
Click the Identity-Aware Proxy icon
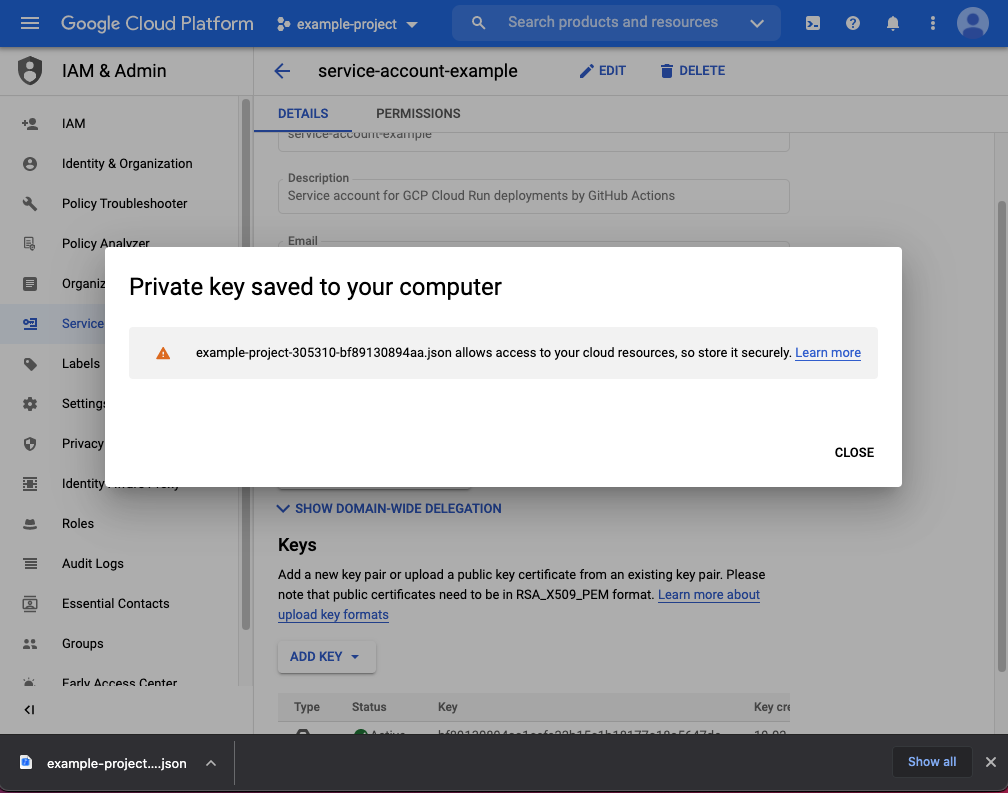30,483
